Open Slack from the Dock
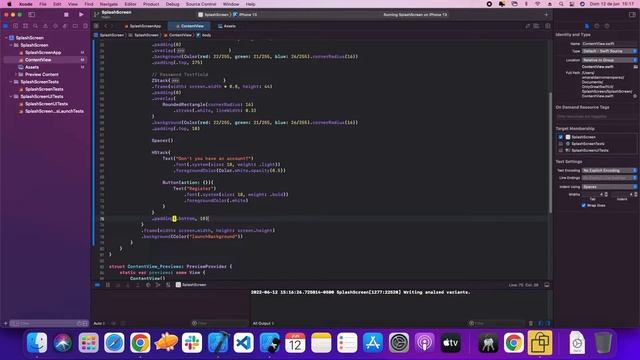The height and width of the screenshot is (360, 640). [x=192, y=343]
